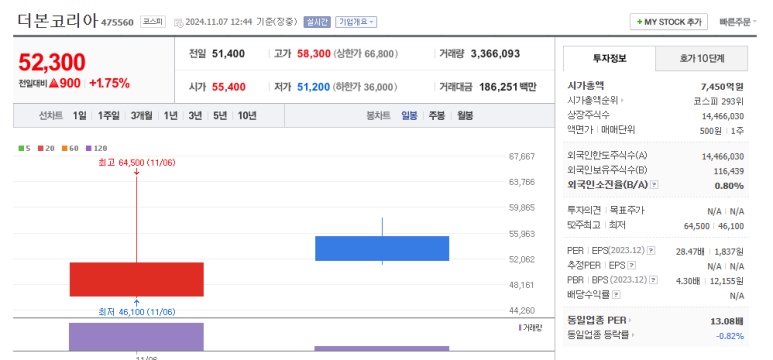
Task: Click the 외국인보유주식수 value 116,439
Action: point(729,171)
